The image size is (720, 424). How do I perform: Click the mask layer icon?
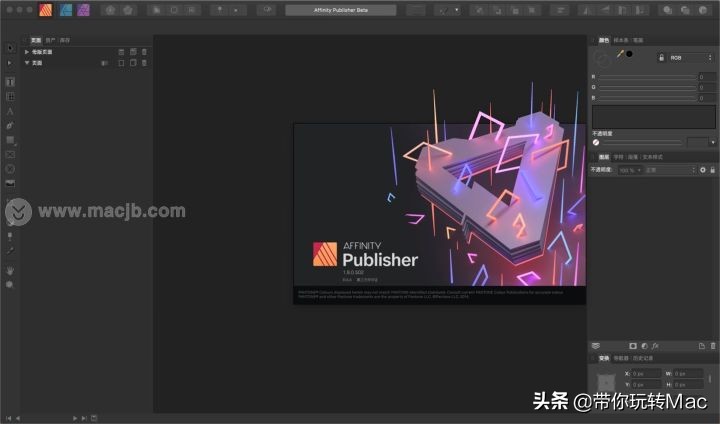(x=633, y=346)
